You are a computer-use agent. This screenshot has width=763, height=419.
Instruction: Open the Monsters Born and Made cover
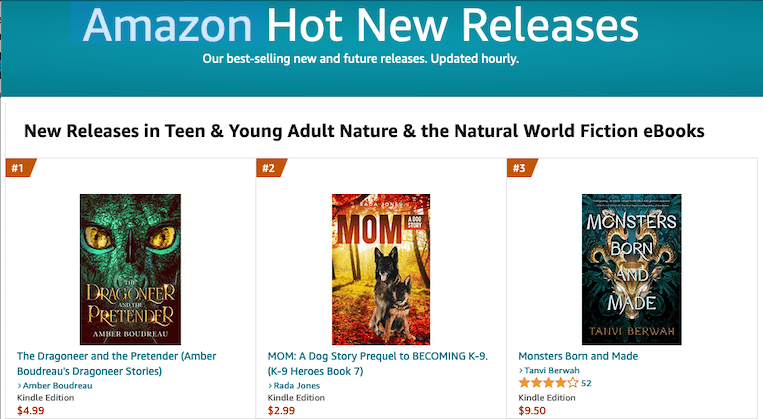(x=632, y=270)
